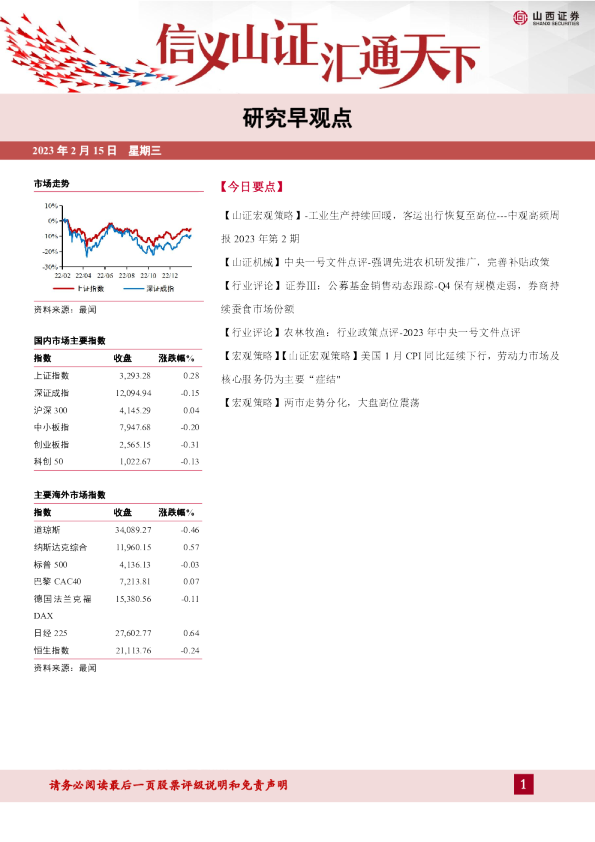Click the blue 深证成指 legend marker
595x842 pixels.
[x=133, y=289]
